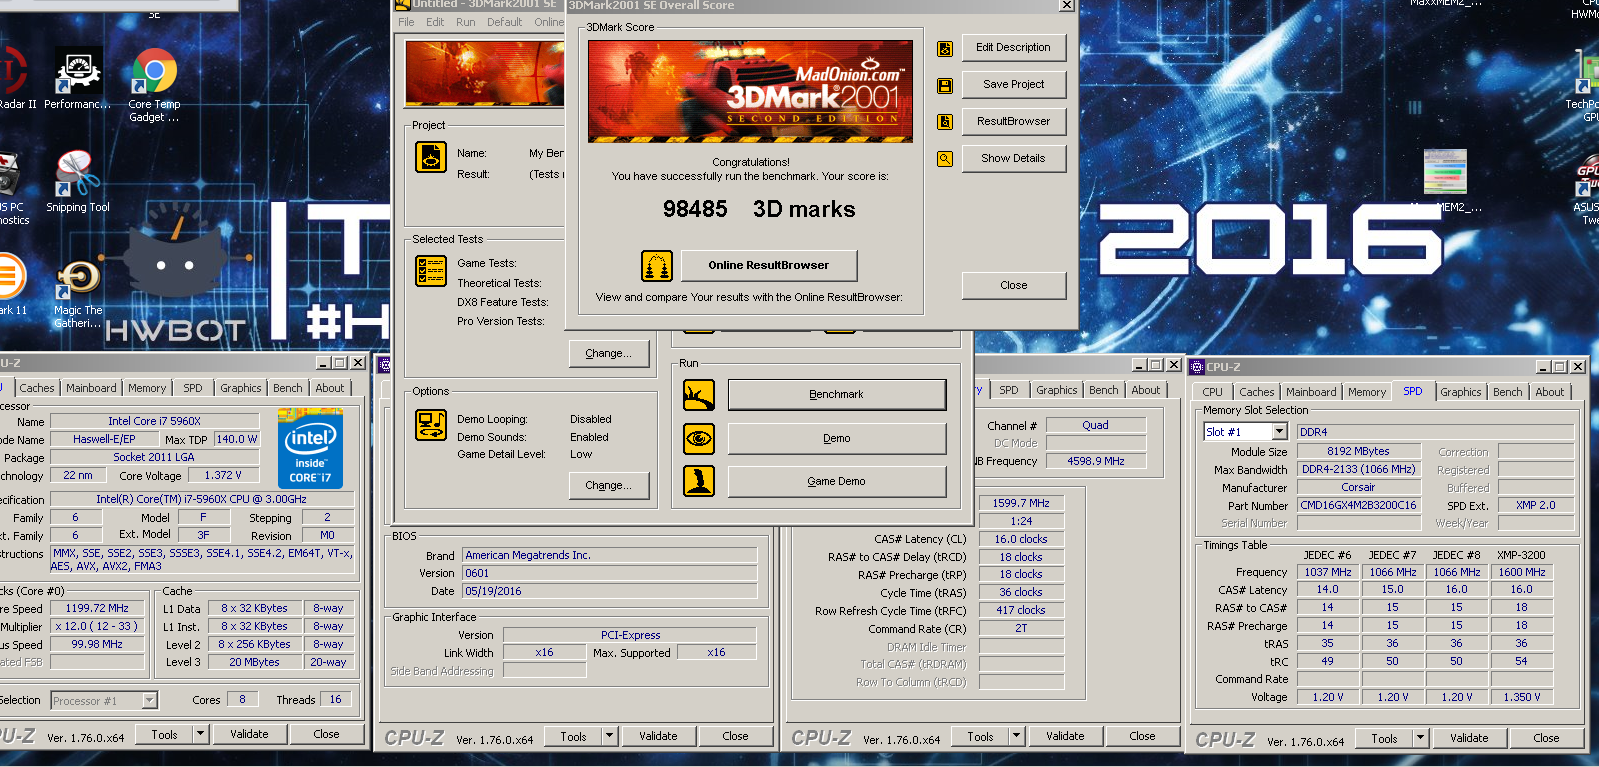This screenshot has width=1599, height=767.
Task: Switch to About tab in CPU window
Action: pyautogui.click(x=330, y=388)
